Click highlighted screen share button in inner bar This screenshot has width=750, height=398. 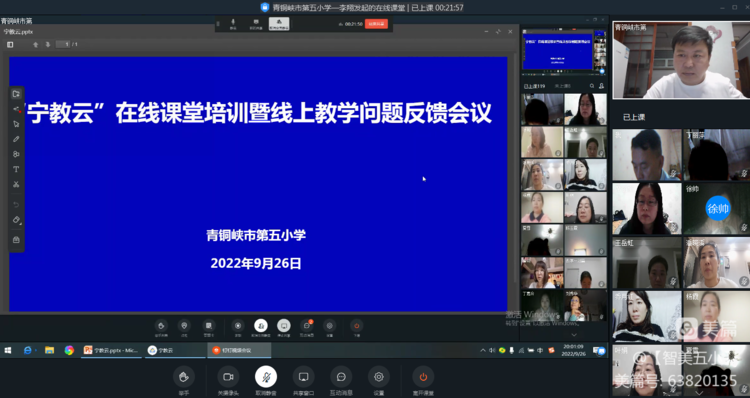click(284, 326)
